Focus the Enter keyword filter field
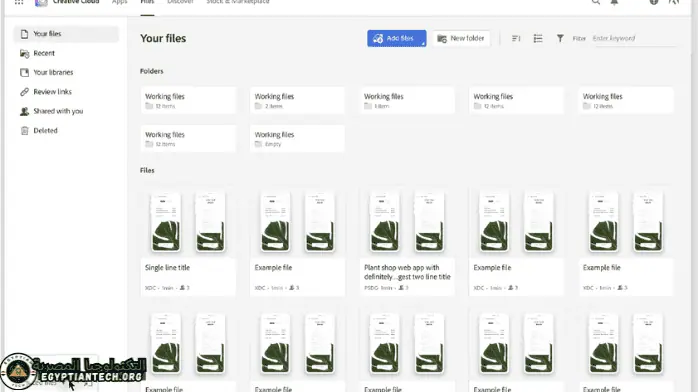Screen dimensions: 698x392 click(634, 38)
